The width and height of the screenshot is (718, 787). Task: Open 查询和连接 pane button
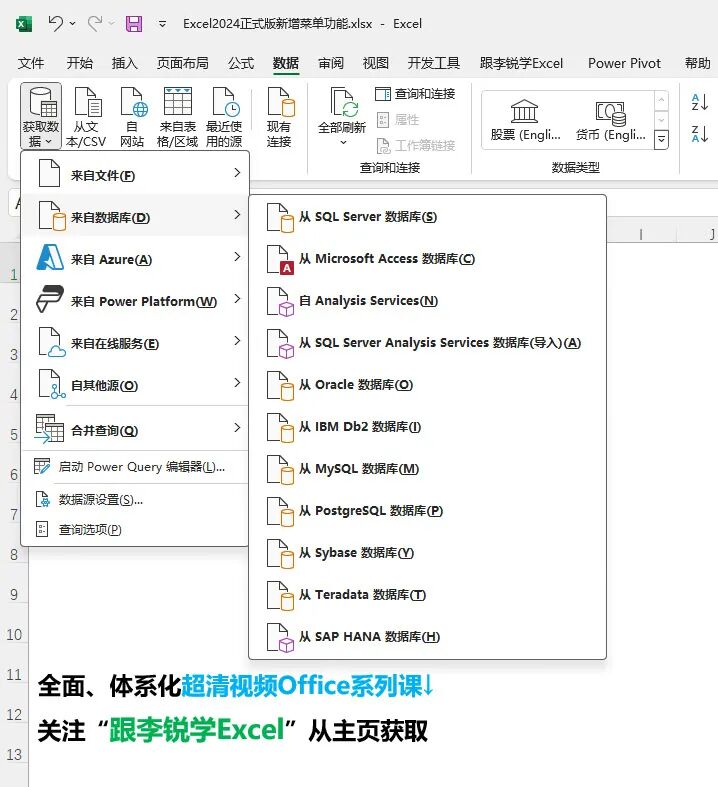click(415, 94)
